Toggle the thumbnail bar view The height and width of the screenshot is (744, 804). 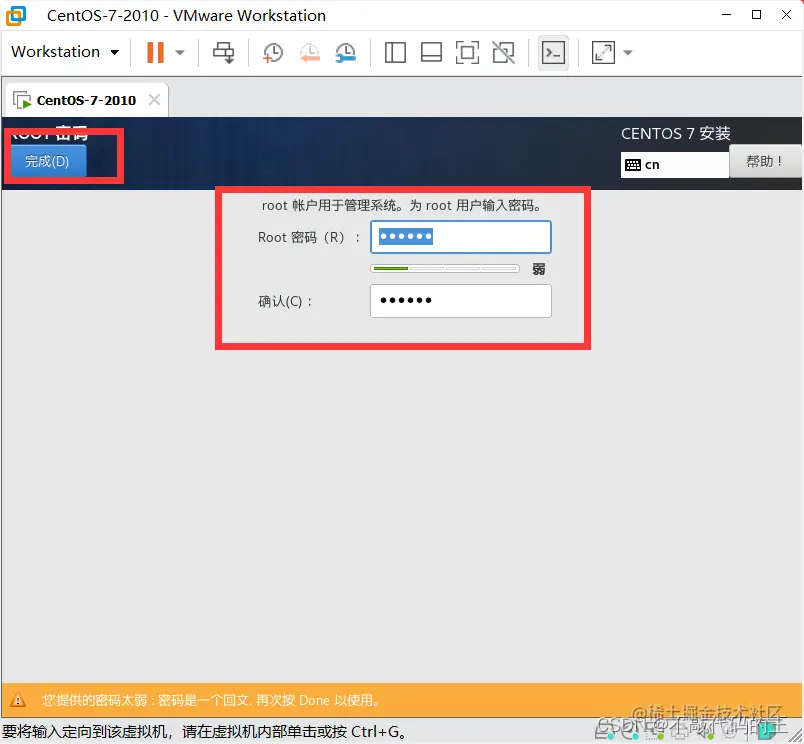click(x=431, y=52)
